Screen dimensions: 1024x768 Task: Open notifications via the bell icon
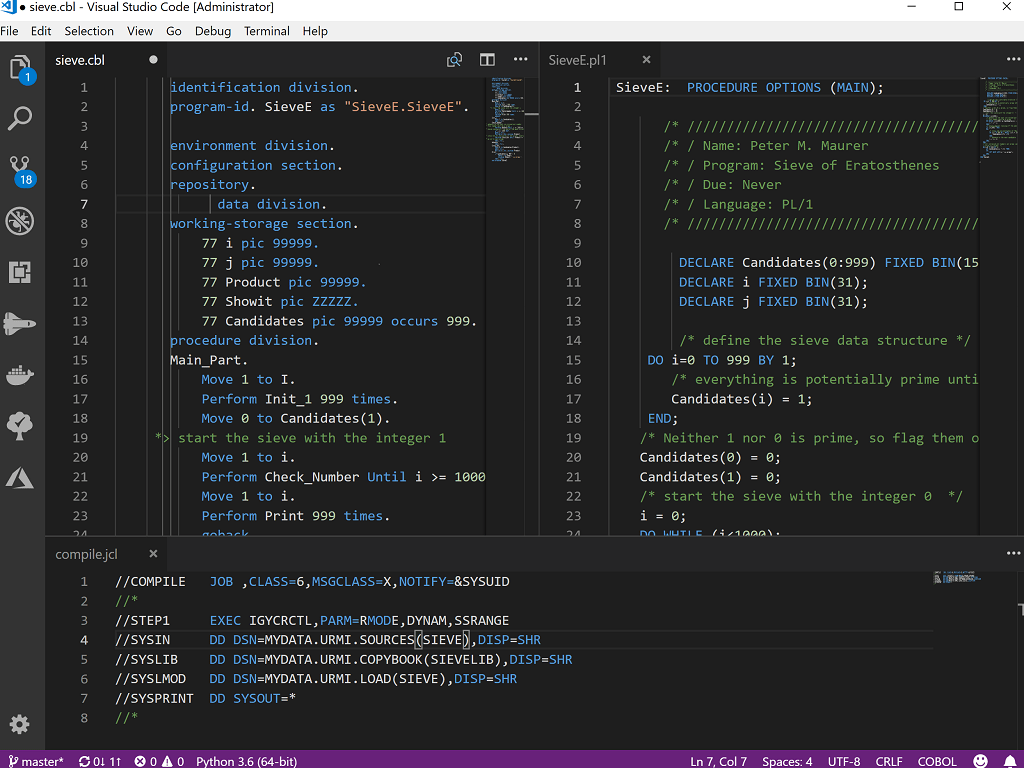pyautogui.click(x=1008, y=761)
